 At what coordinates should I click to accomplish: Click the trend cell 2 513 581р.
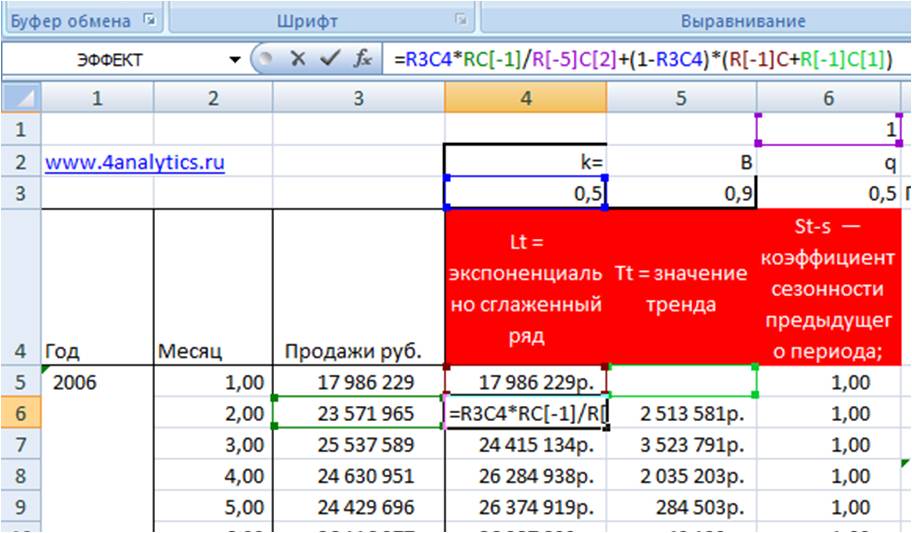point(681,413)
